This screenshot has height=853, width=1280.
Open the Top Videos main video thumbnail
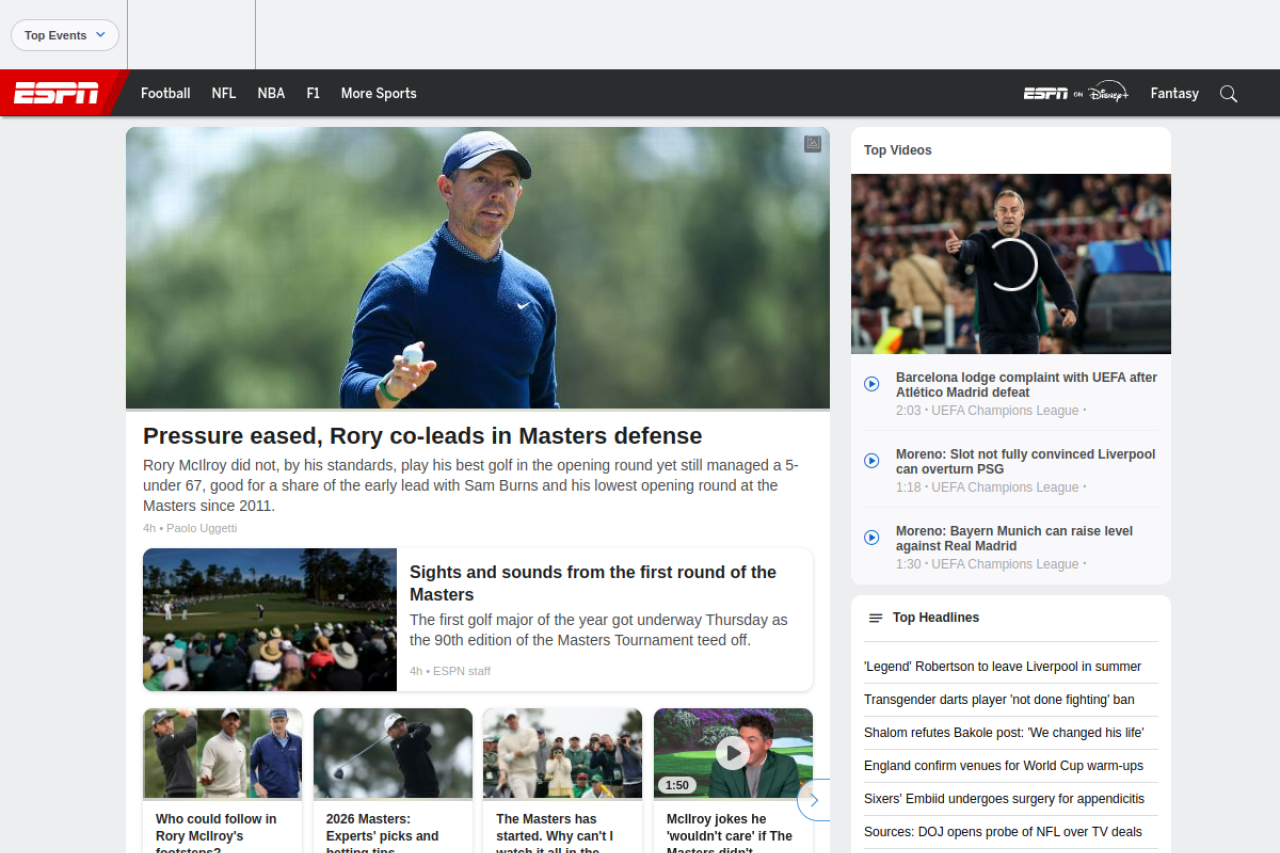pos(1010,264)
